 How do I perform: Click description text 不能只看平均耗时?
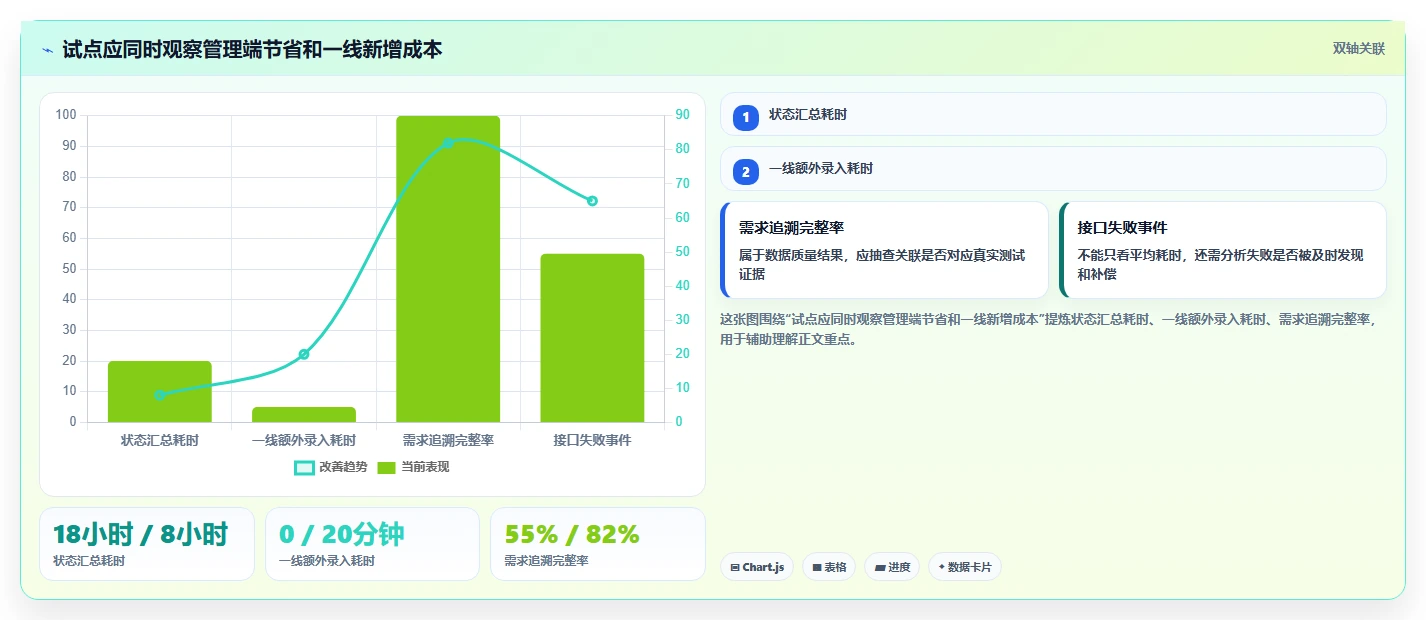click(x=1220, y=265)
